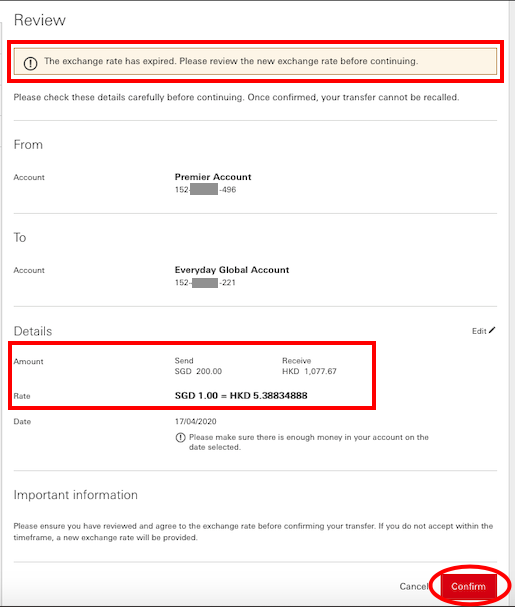
Task: Click the SGD 200.00 send amount
Action: [x=198, y=371]
